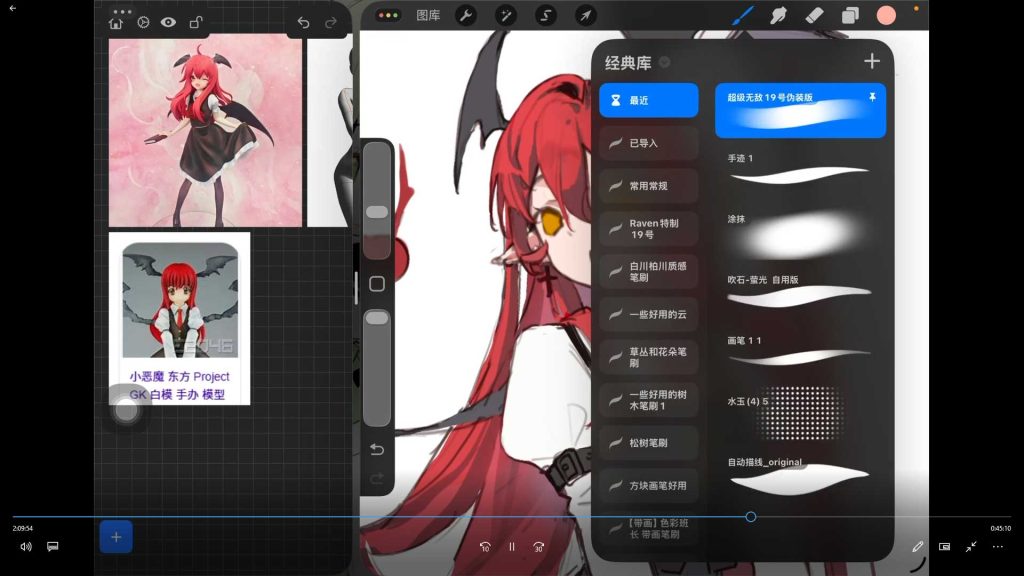The width and height of the screenshot is (1024, 576).
Task: Open home in the reference app
Action: click(116, 23)
